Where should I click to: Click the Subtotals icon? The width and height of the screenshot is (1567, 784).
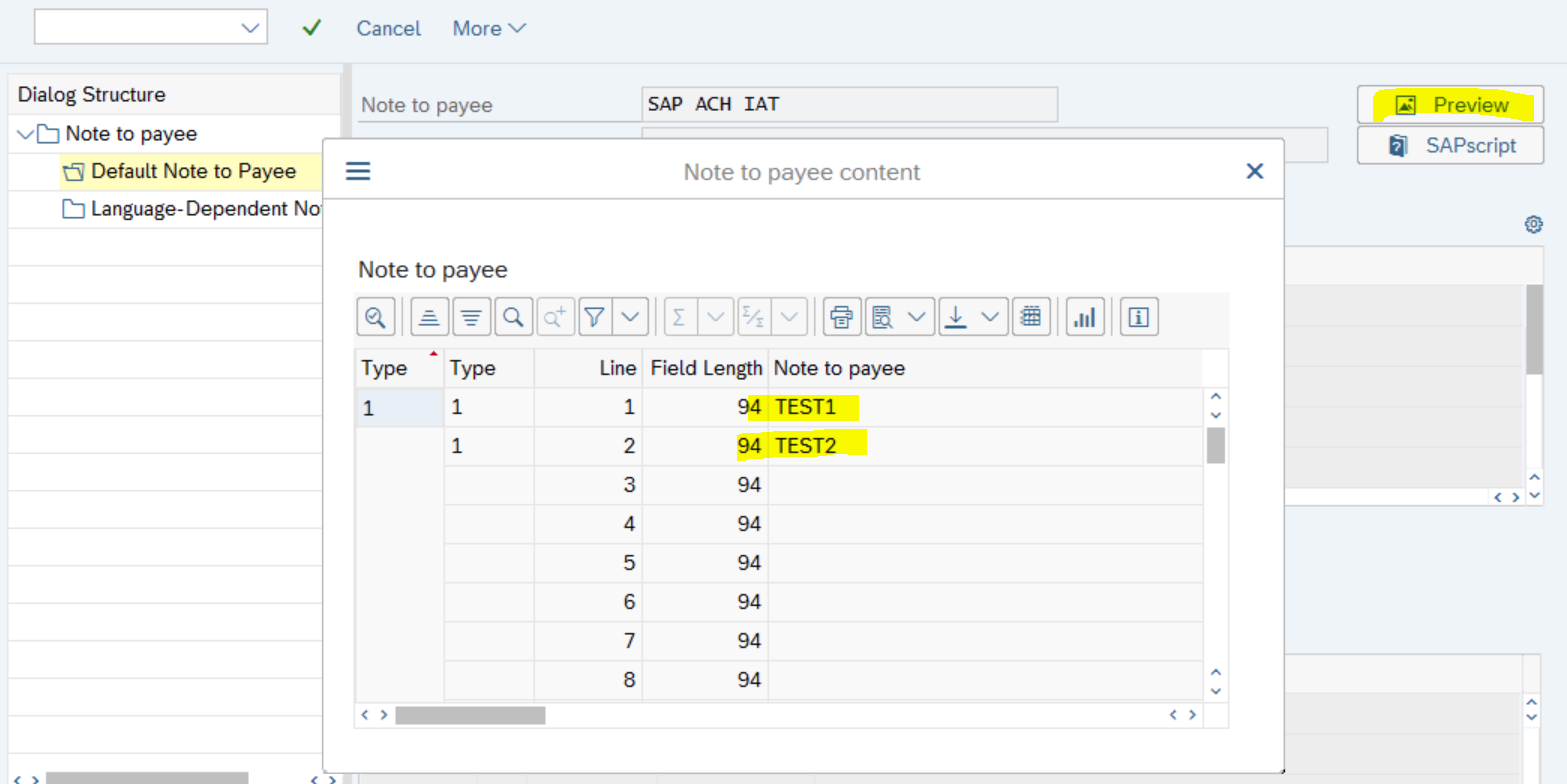[x=752, y=318]
